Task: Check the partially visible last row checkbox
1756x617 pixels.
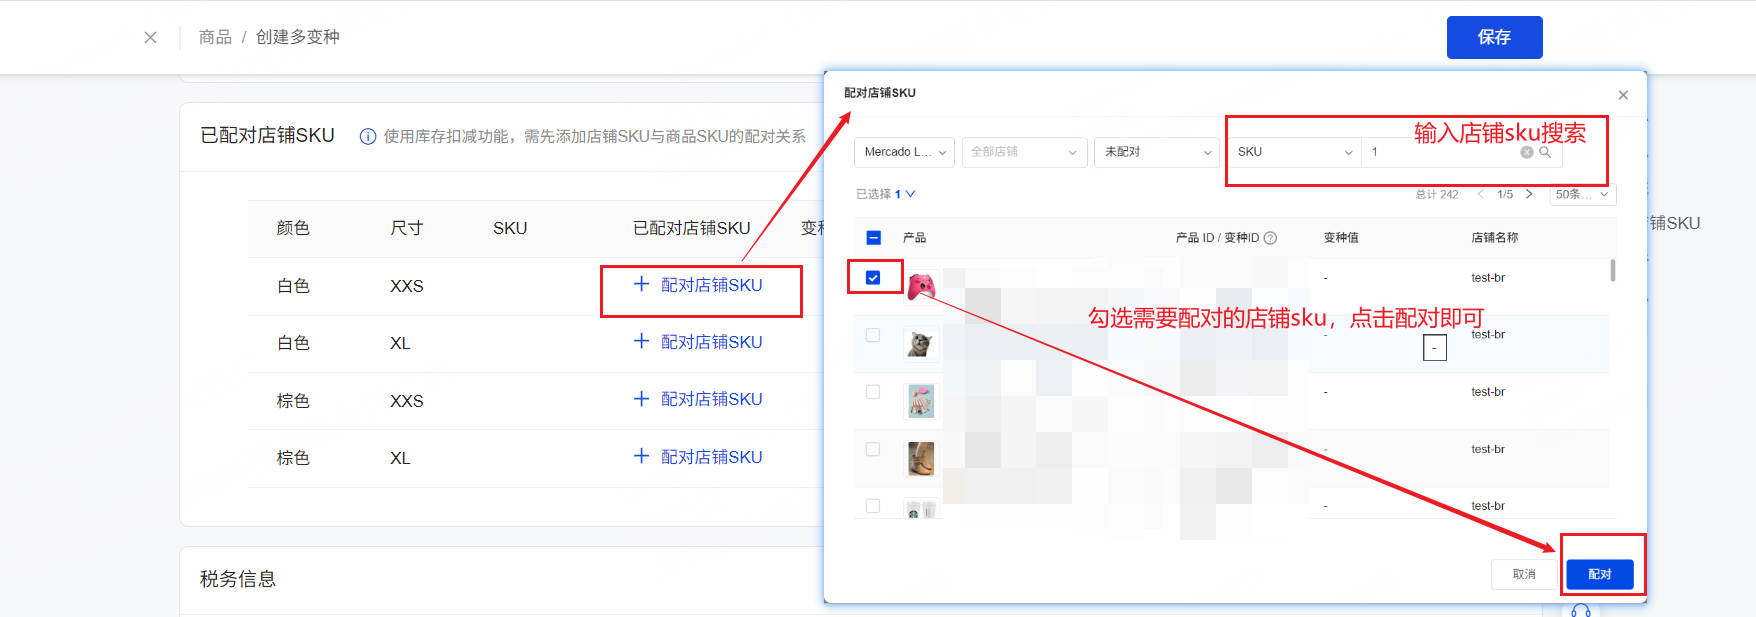Action: [873, 506]
